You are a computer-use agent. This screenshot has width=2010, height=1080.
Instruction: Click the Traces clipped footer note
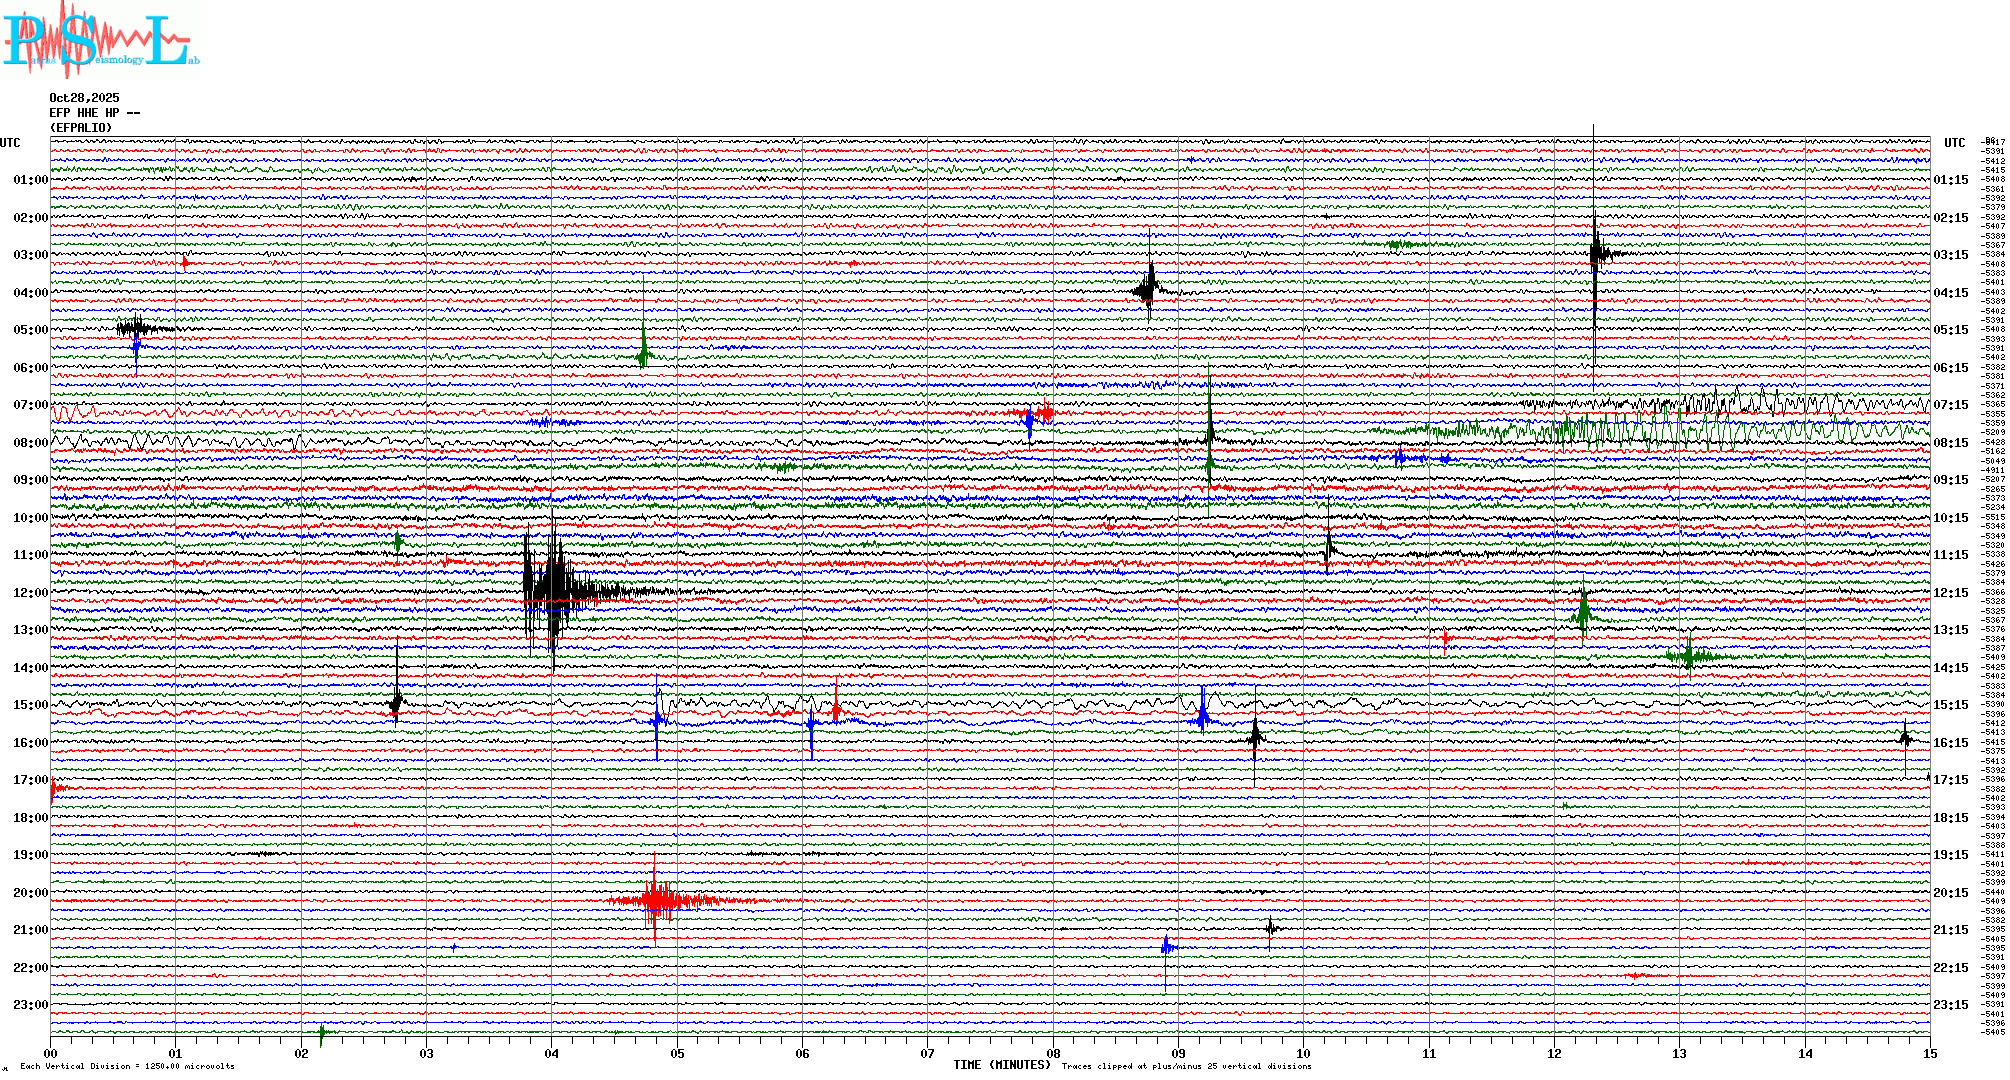1186,1066
